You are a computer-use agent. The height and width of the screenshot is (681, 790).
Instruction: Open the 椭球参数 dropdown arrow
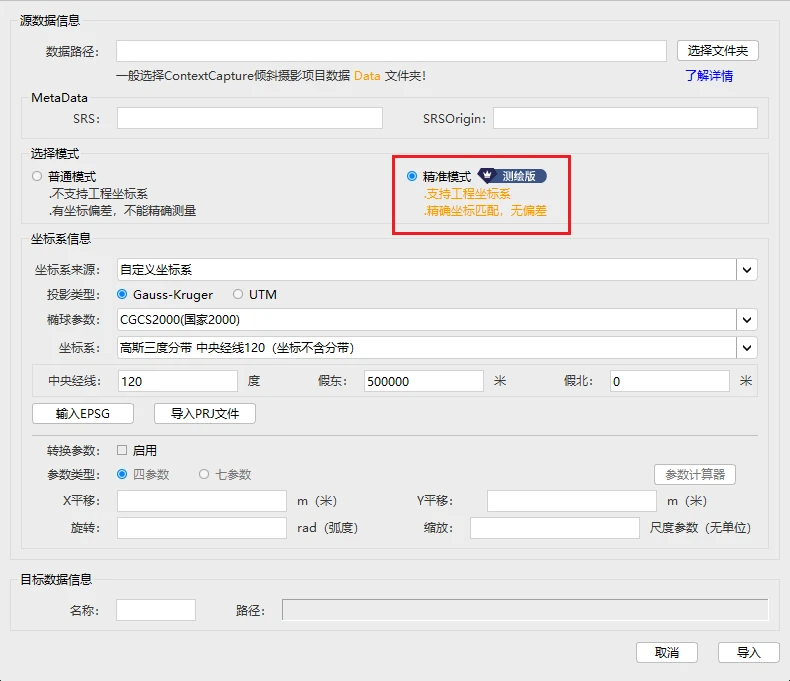tap(747, 320)
